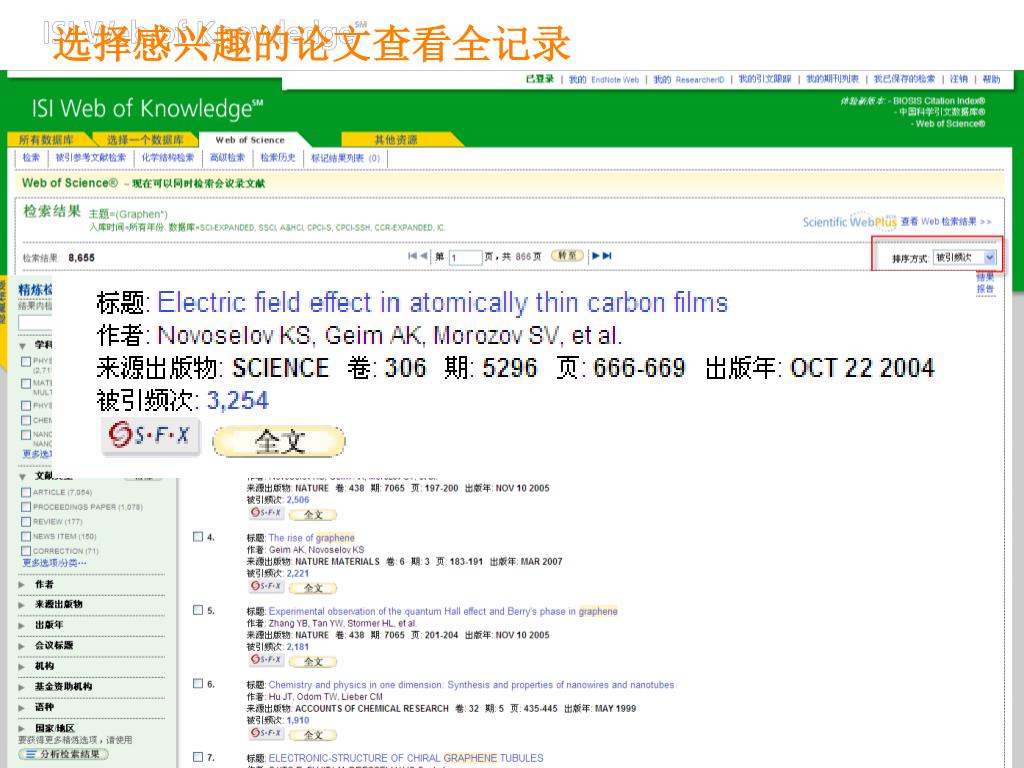The width and height of the screenshot is (1024, 768).
Task: Click the last-page arrow in pagination
Action: pyautogui.click(x=607, y=256)
